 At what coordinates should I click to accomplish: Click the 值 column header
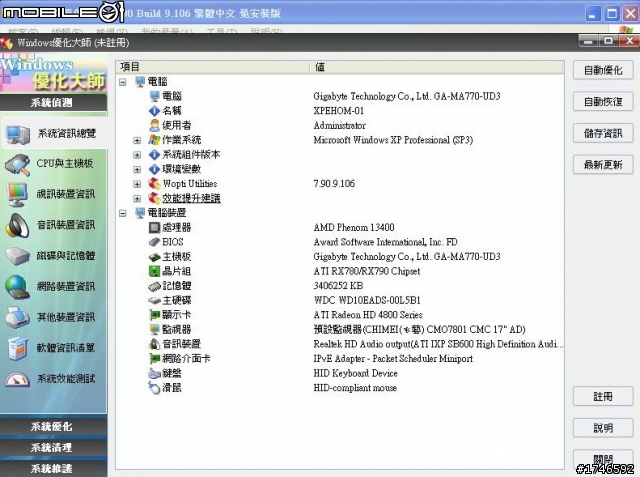point(437,67)
